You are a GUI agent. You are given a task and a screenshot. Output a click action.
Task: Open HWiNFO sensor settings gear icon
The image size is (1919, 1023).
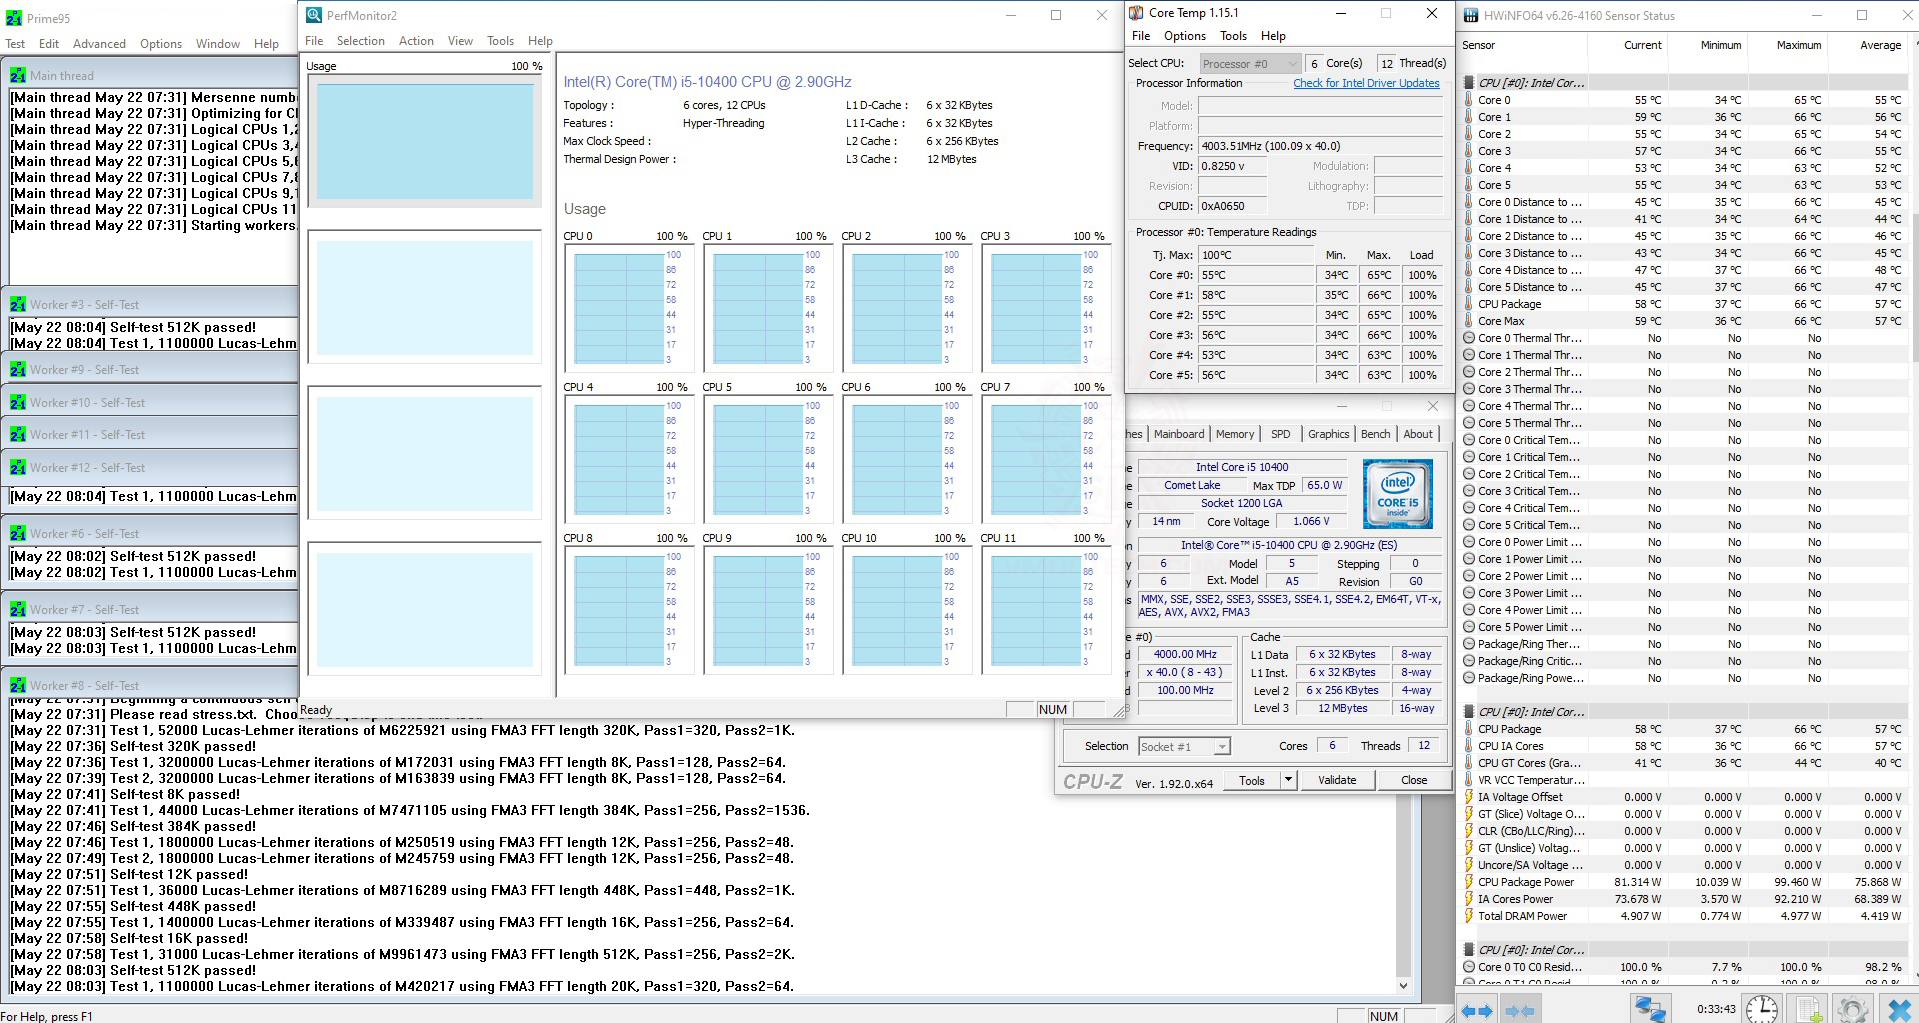click(x=1852, y=1009)
